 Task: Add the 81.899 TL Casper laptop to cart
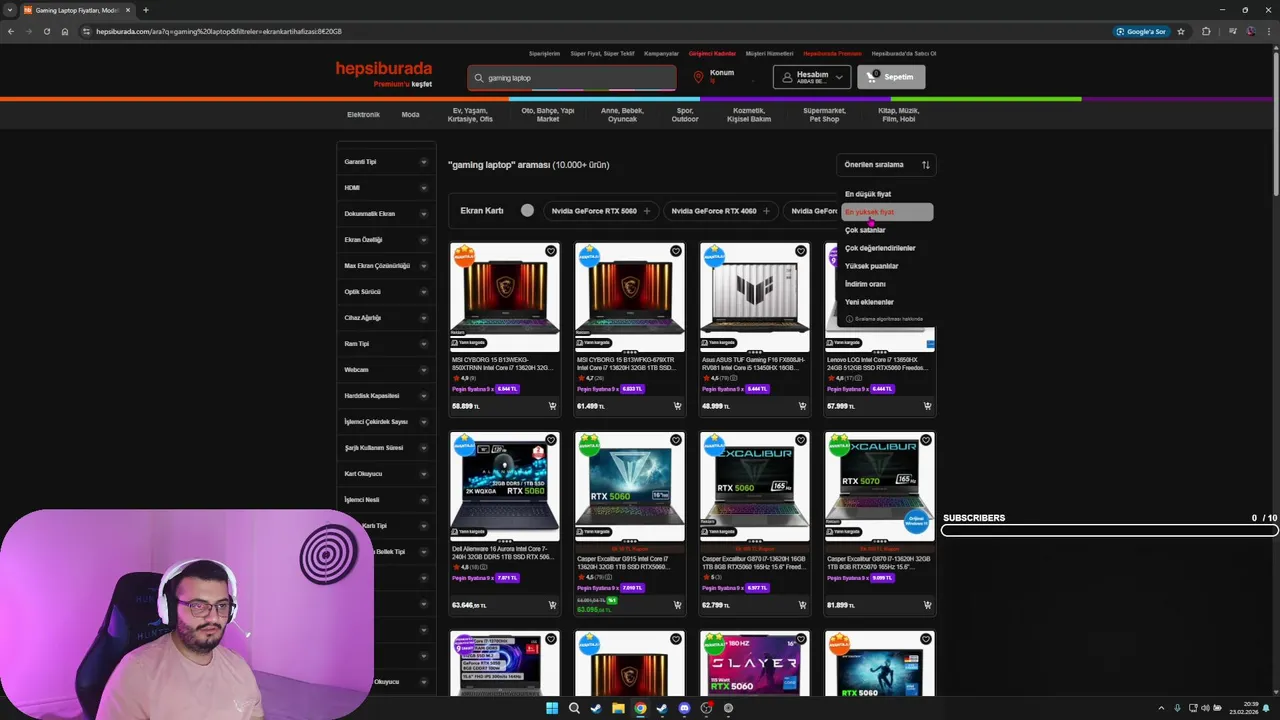(927, 605)
